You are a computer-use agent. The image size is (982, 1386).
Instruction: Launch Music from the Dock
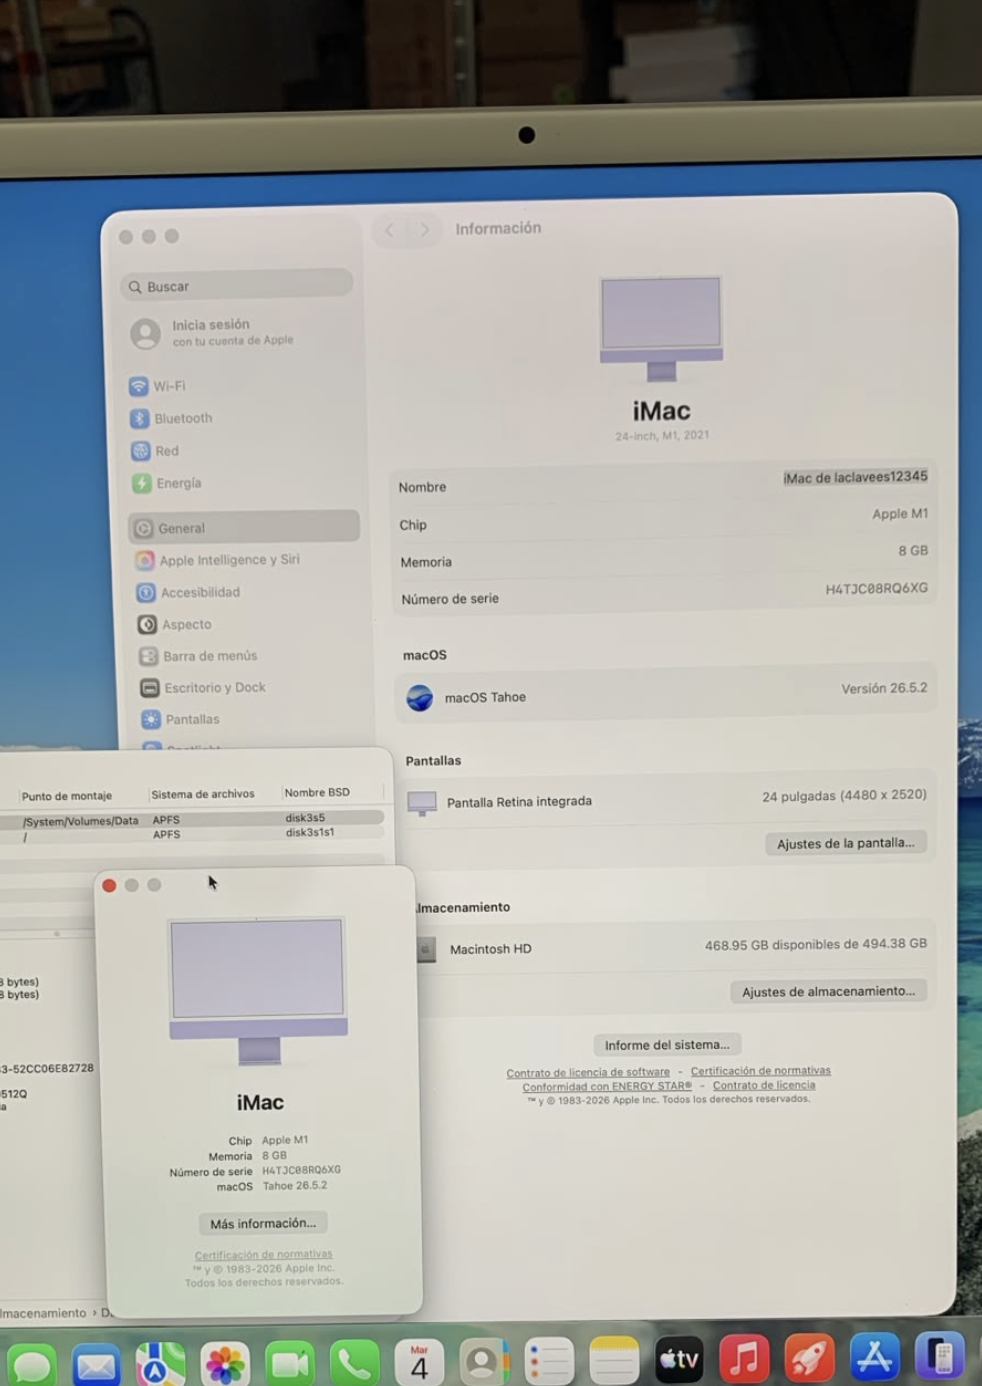[x=744, y=1358]
